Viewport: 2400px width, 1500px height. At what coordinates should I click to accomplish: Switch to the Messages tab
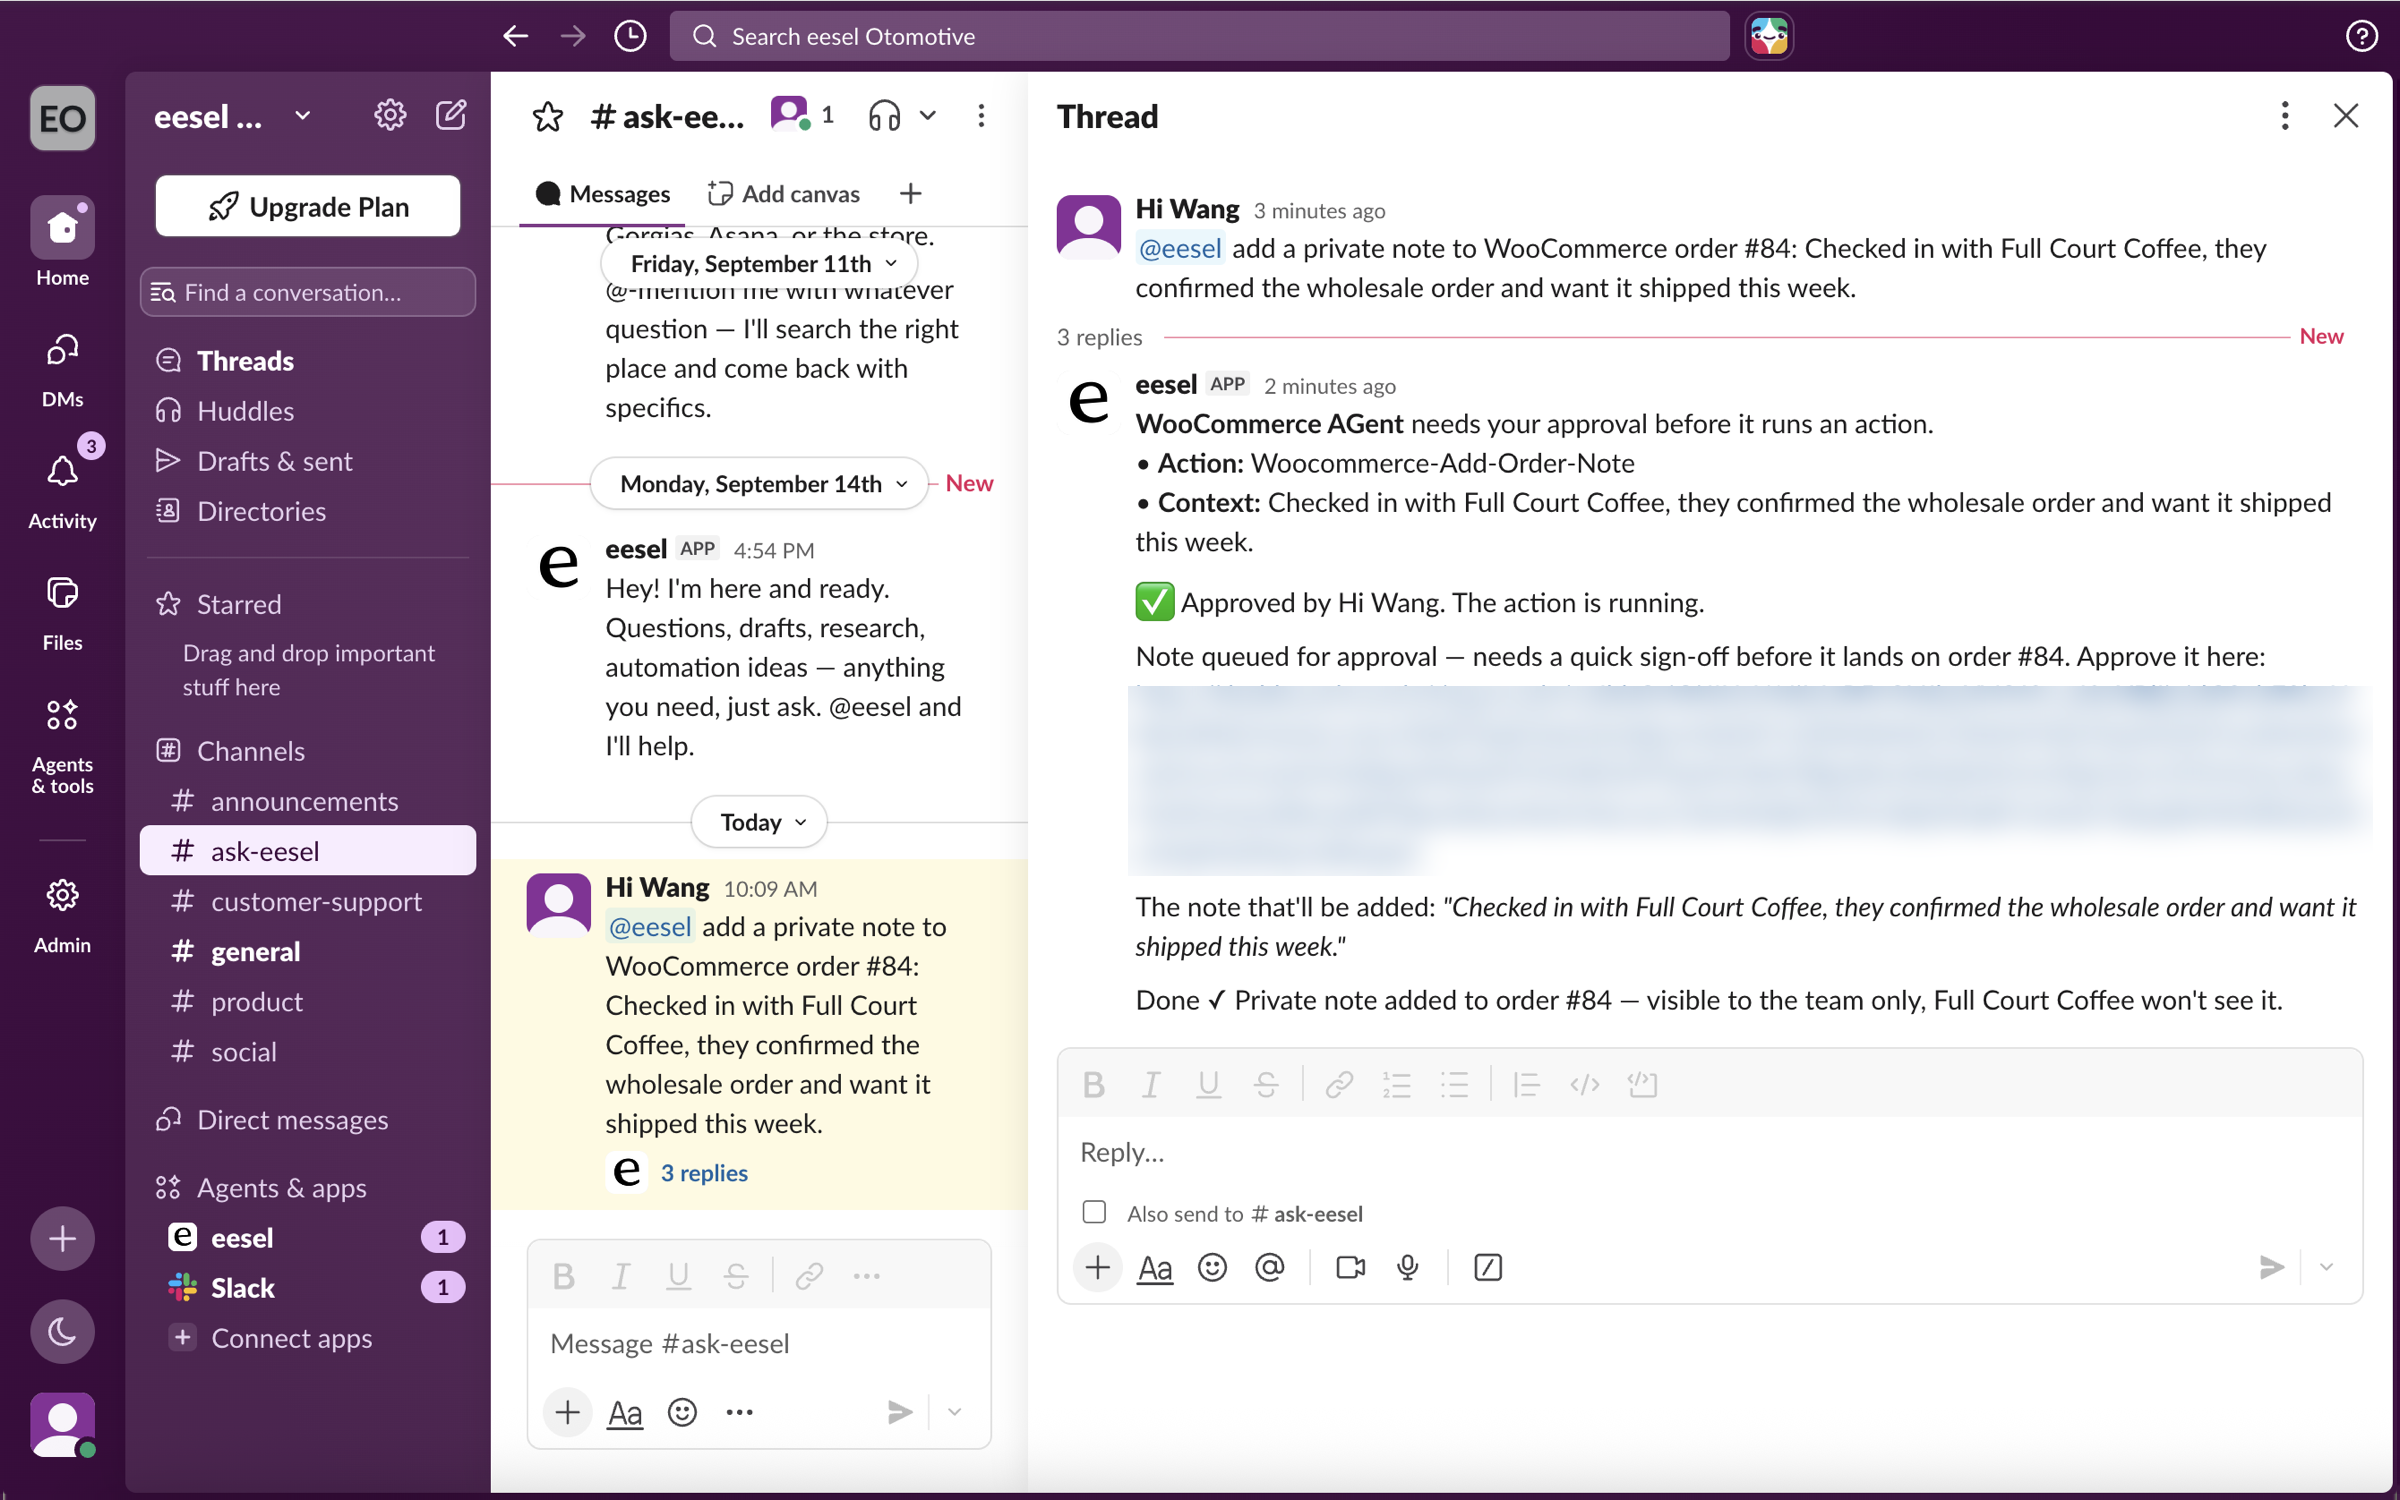coord(603,194)
